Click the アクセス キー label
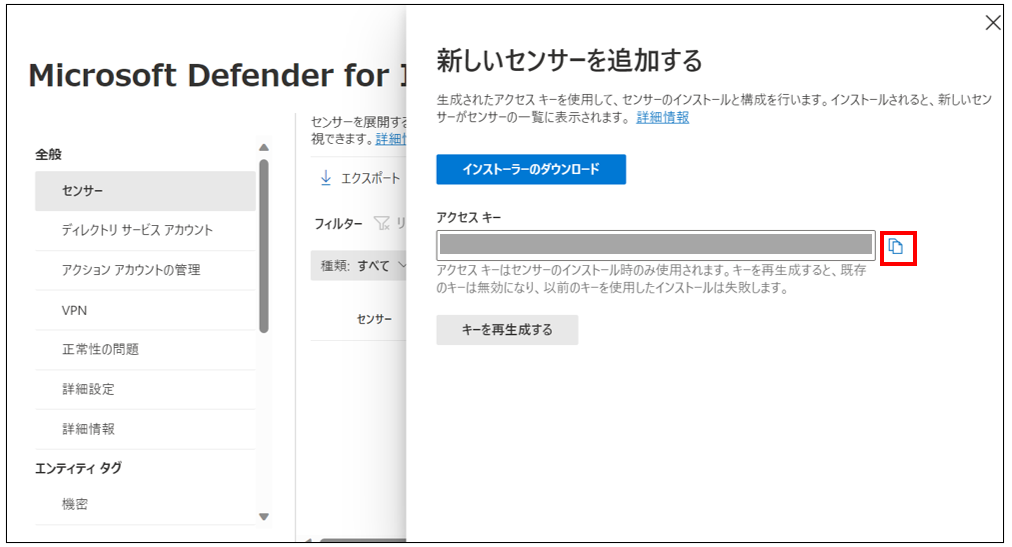 pos(469,217)
